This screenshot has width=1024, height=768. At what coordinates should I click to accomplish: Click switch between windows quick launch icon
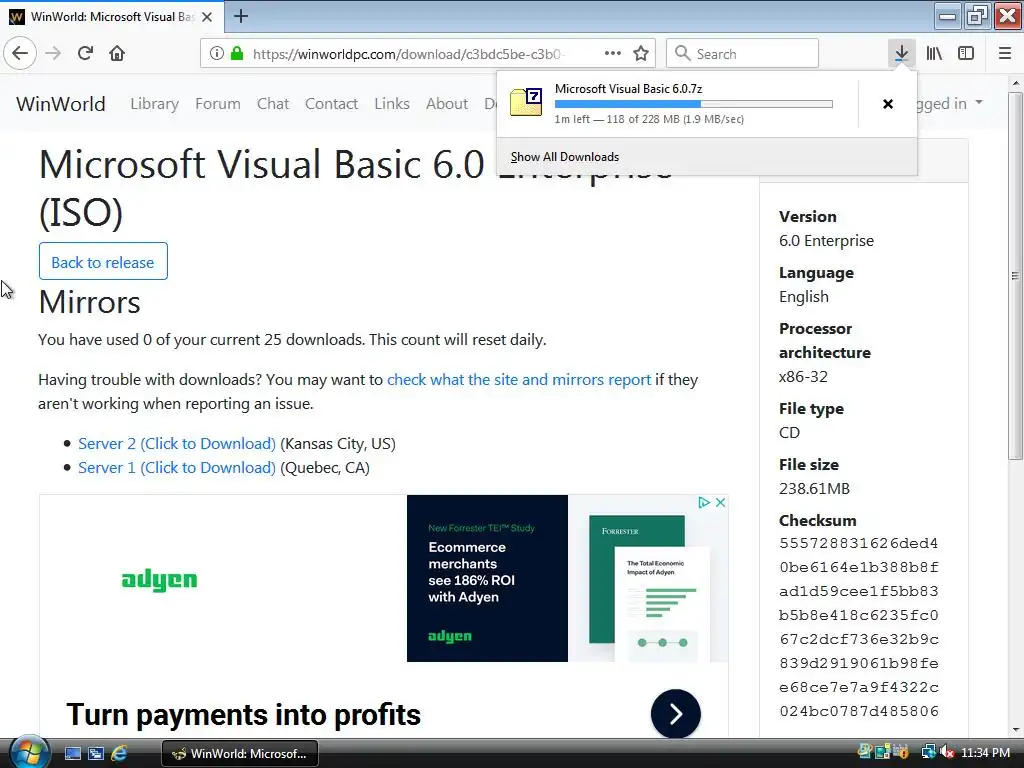pyautogui.click(x=96, y=754)
